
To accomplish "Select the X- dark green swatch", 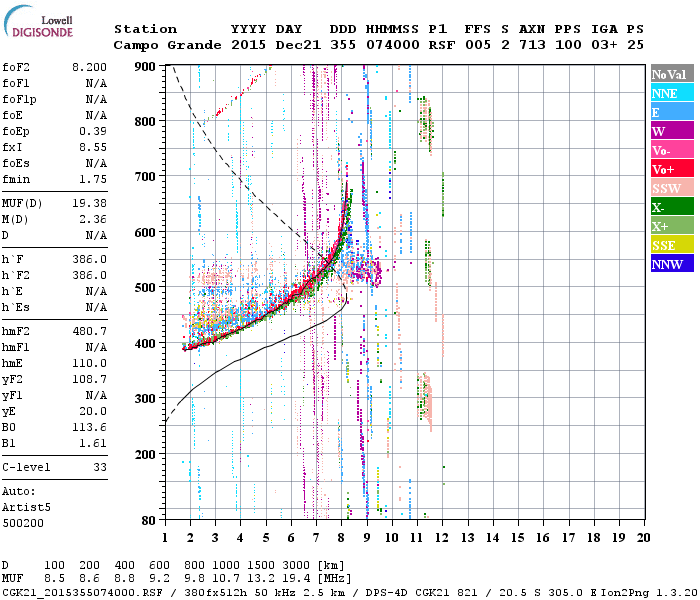I will click(672, 207).
